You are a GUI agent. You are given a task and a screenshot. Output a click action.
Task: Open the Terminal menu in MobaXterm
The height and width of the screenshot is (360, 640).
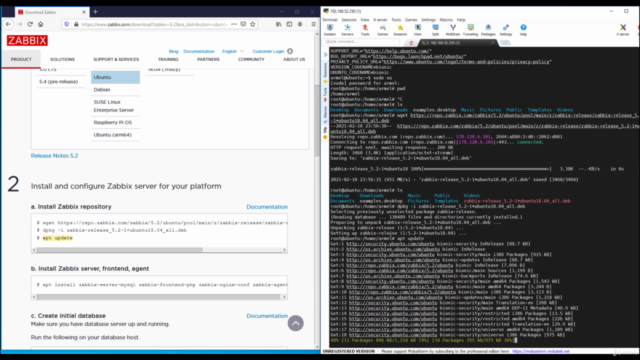[330, 20]
